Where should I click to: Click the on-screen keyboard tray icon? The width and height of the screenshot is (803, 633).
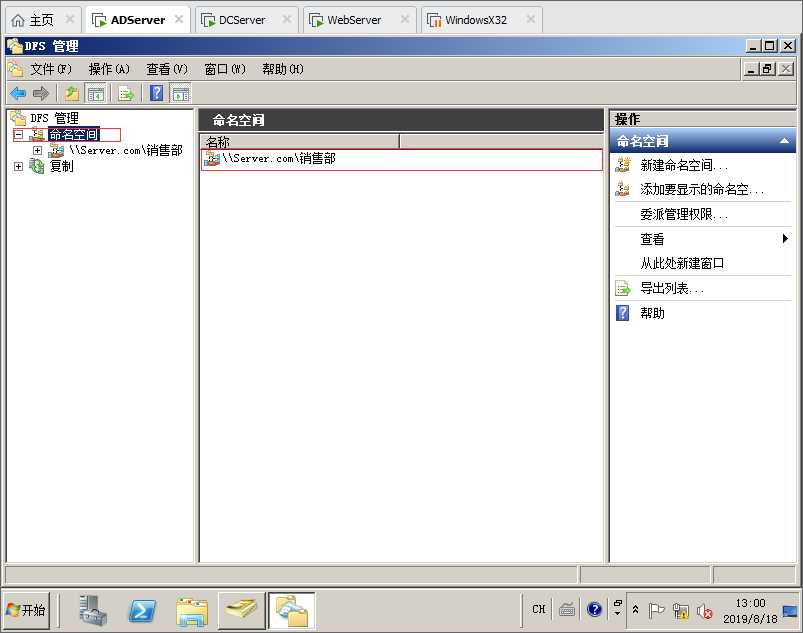567,609
